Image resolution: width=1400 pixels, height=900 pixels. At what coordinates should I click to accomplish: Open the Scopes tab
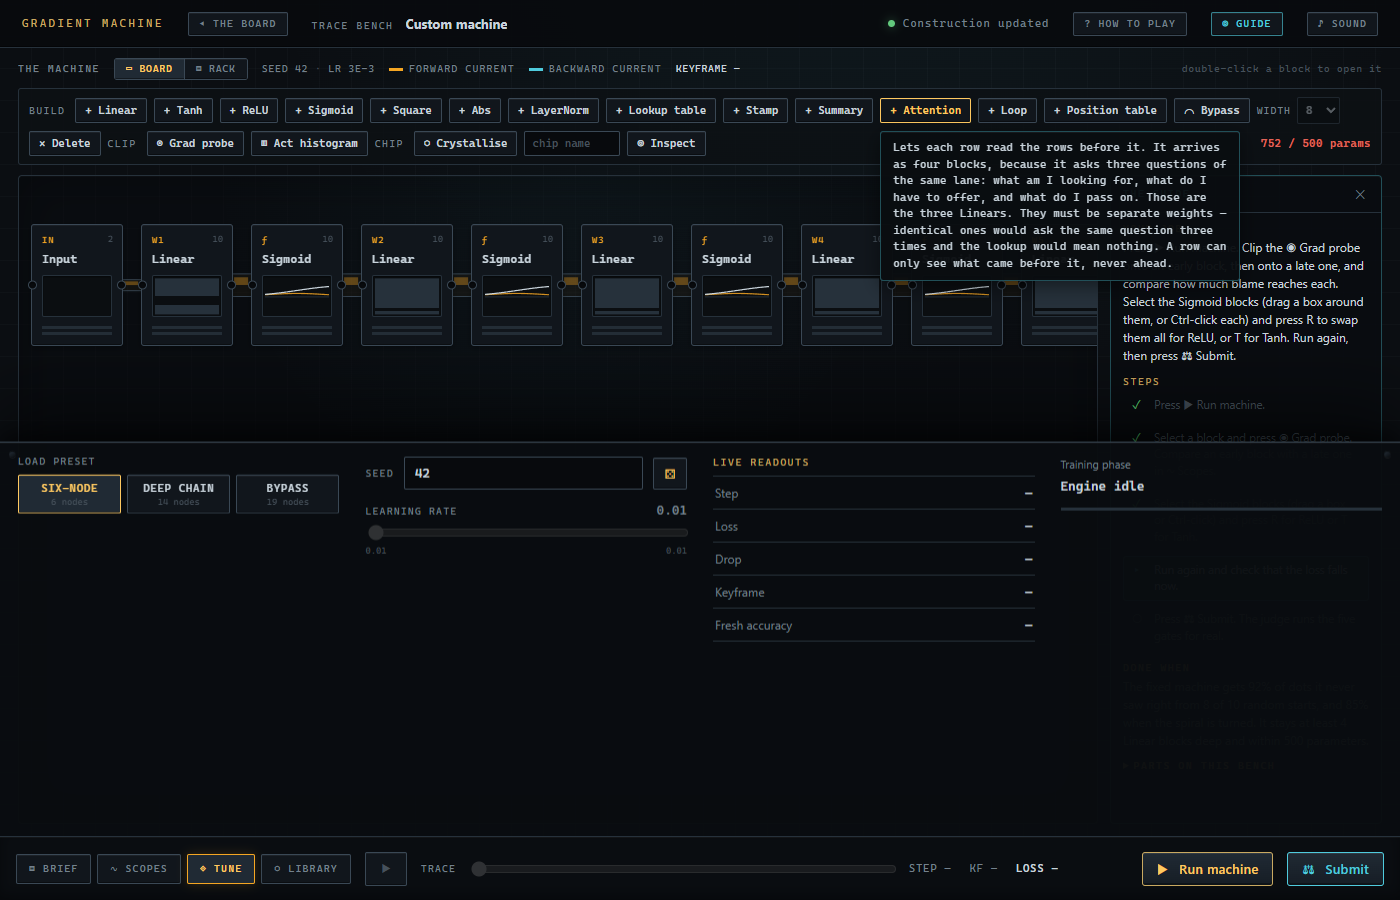tap(139, 869)
